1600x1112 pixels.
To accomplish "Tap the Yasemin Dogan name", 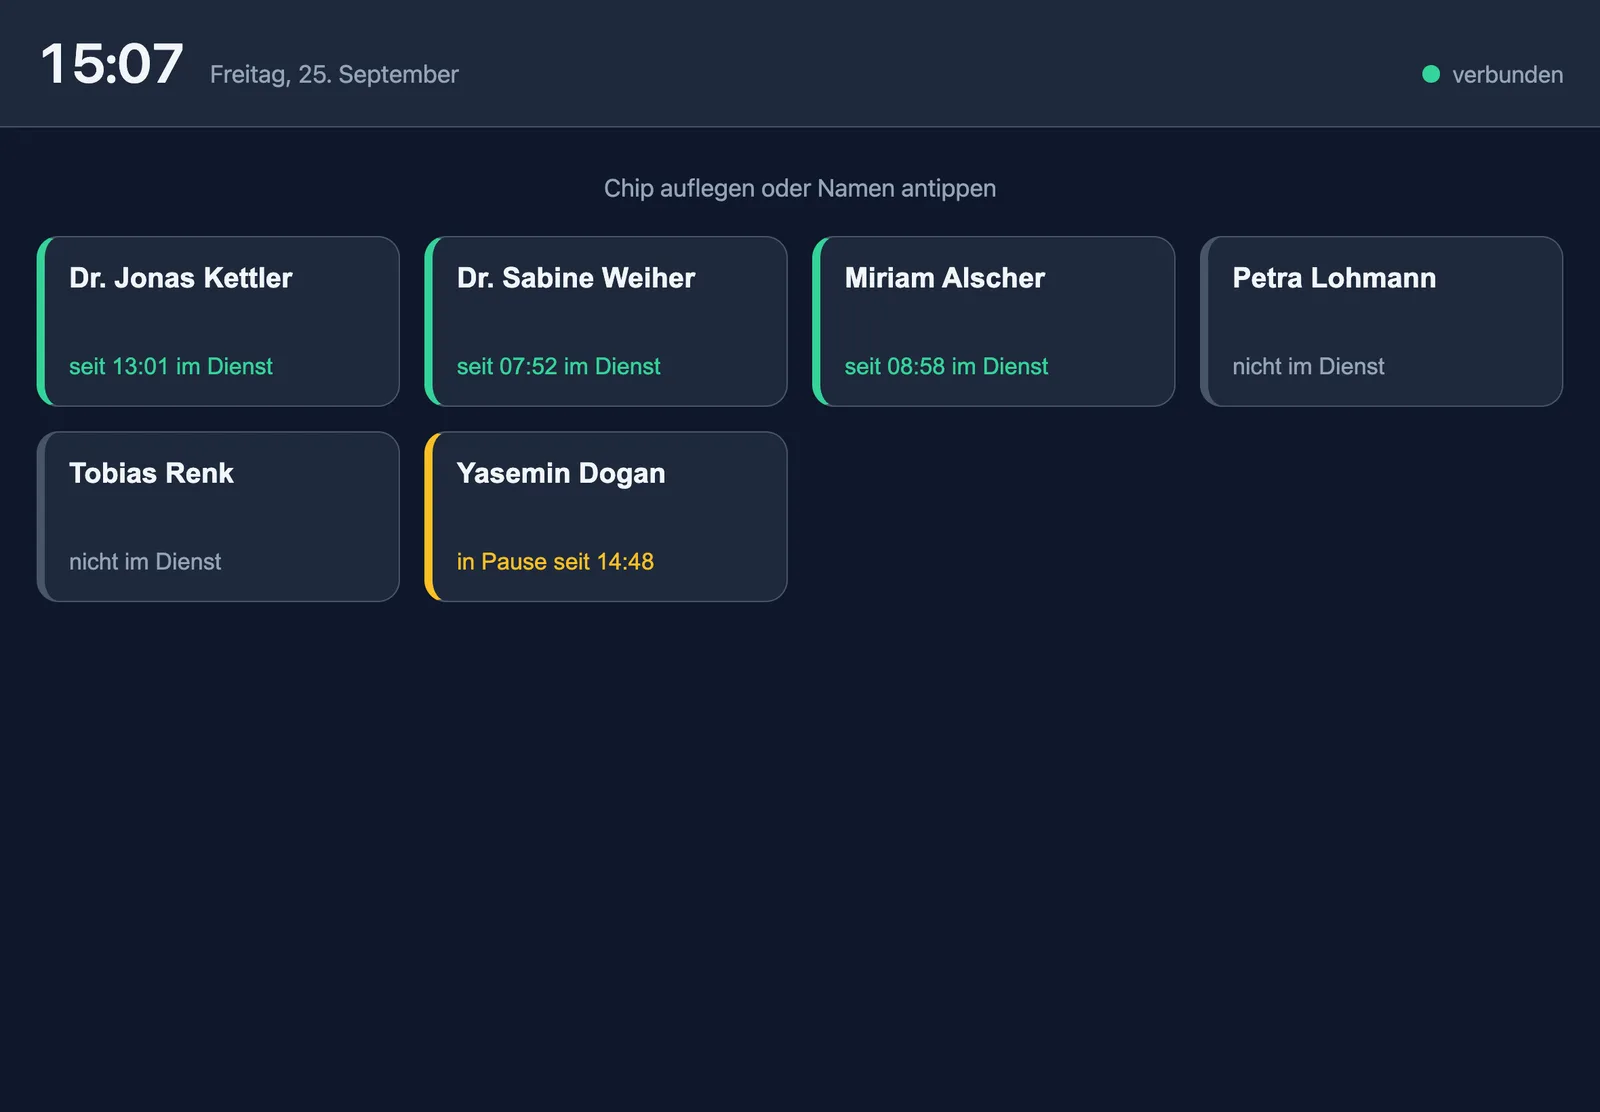I will (x=561, y=473).
